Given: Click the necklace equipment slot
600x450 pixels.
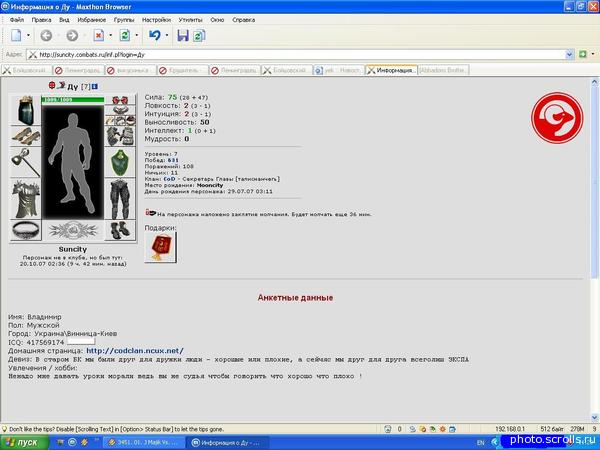Looking at the screenshot, I should click(x=120, y=111).
